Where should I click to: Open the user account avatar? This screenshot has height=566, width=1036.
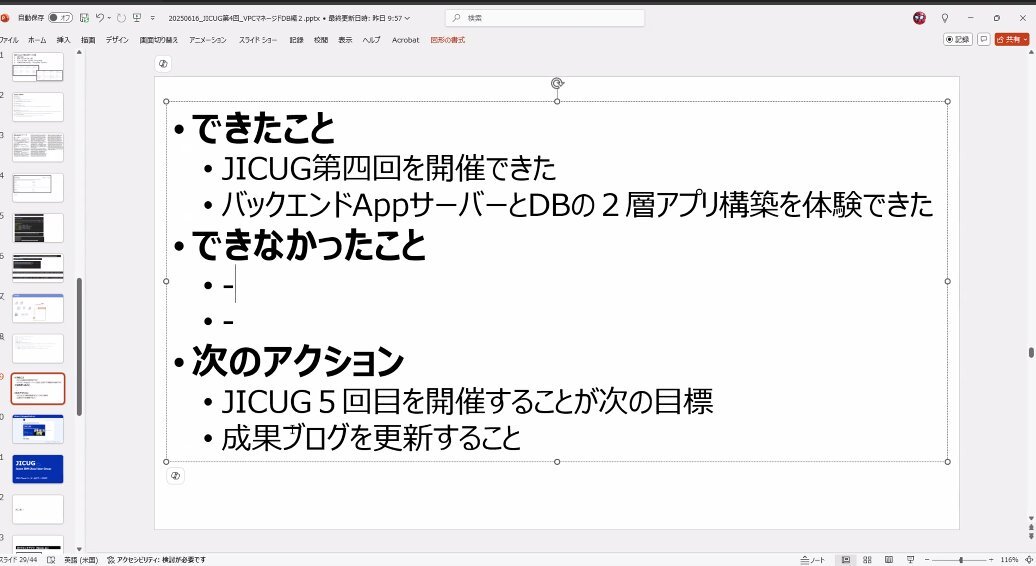(919, 18)
